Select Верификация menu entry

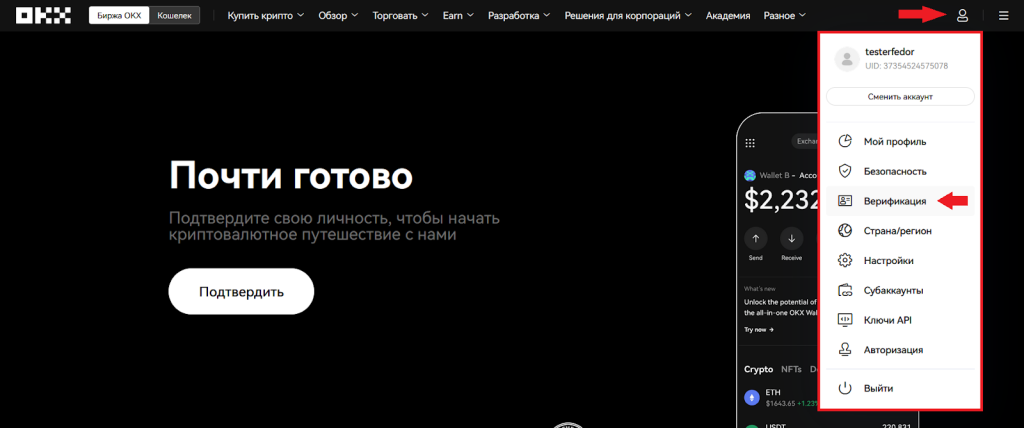pyautogui.click(x=900, y=201)
